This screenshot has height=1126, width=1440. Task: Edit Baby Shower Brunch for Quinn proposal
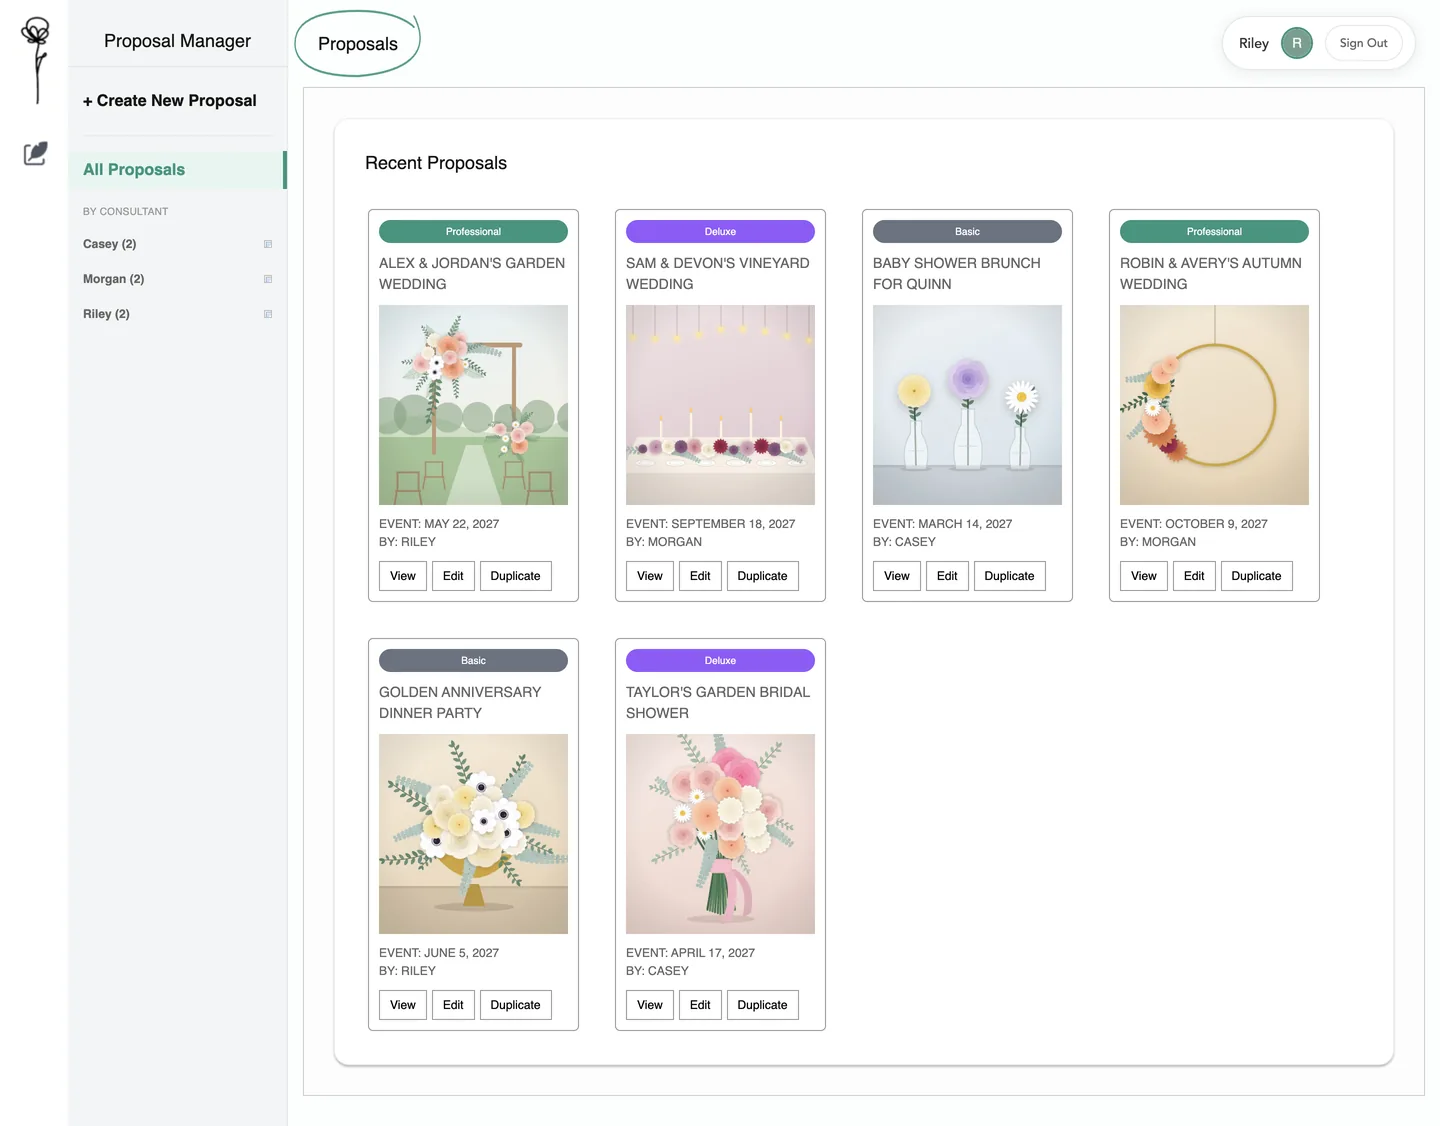tap(947, 576)
